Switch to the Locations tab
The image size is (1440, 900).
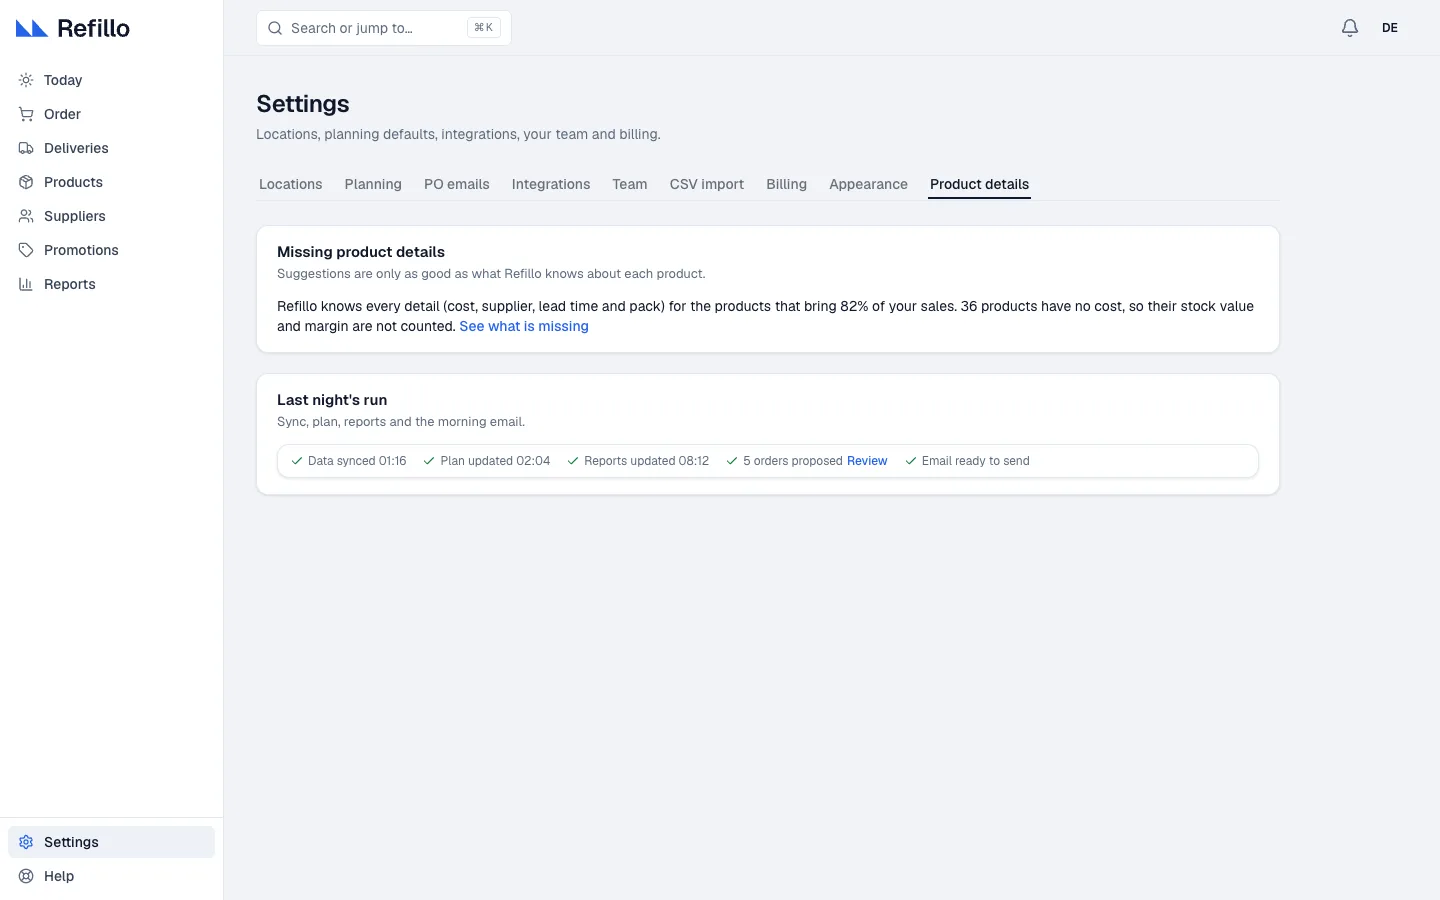(290, 184)
